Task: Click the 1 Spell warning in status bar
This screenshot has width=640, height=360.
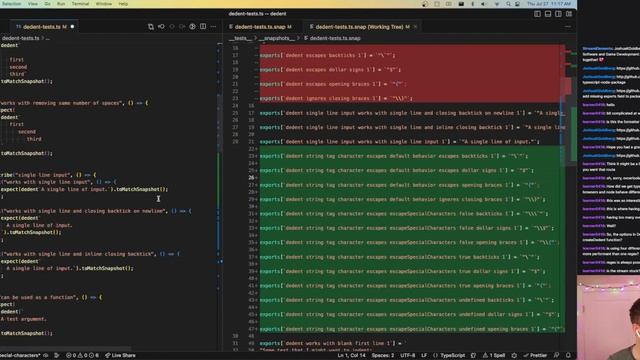Action: [x=494, y=356]
